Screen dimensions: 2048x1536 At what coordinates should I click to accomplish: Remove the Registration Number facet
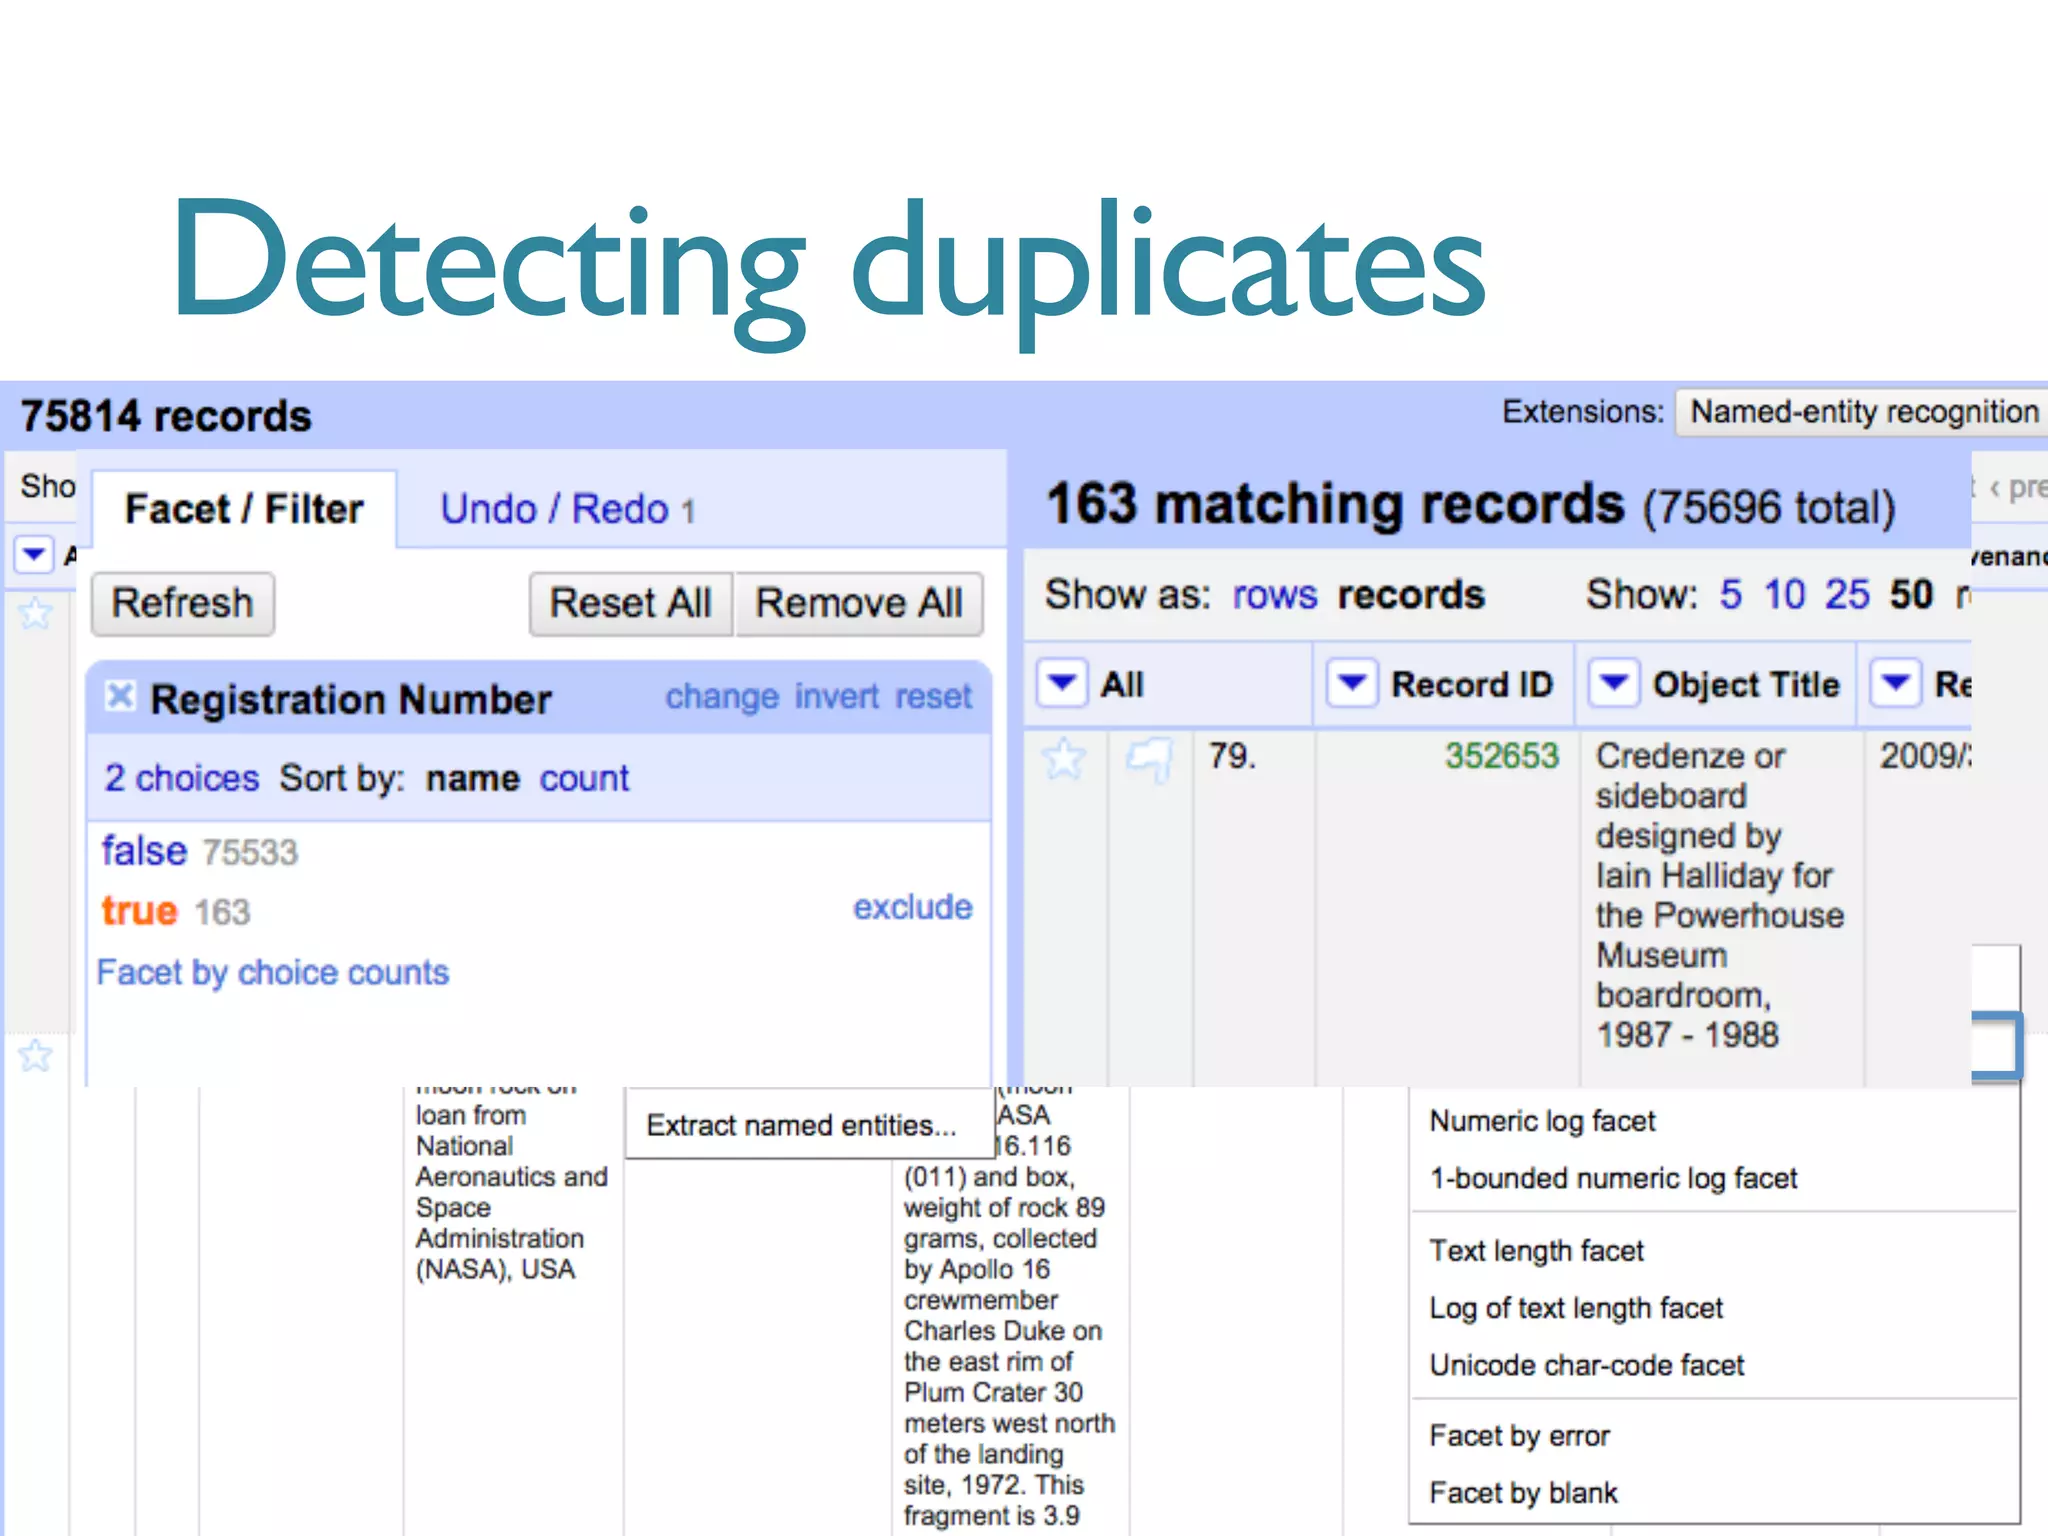[x=120, y=696]
